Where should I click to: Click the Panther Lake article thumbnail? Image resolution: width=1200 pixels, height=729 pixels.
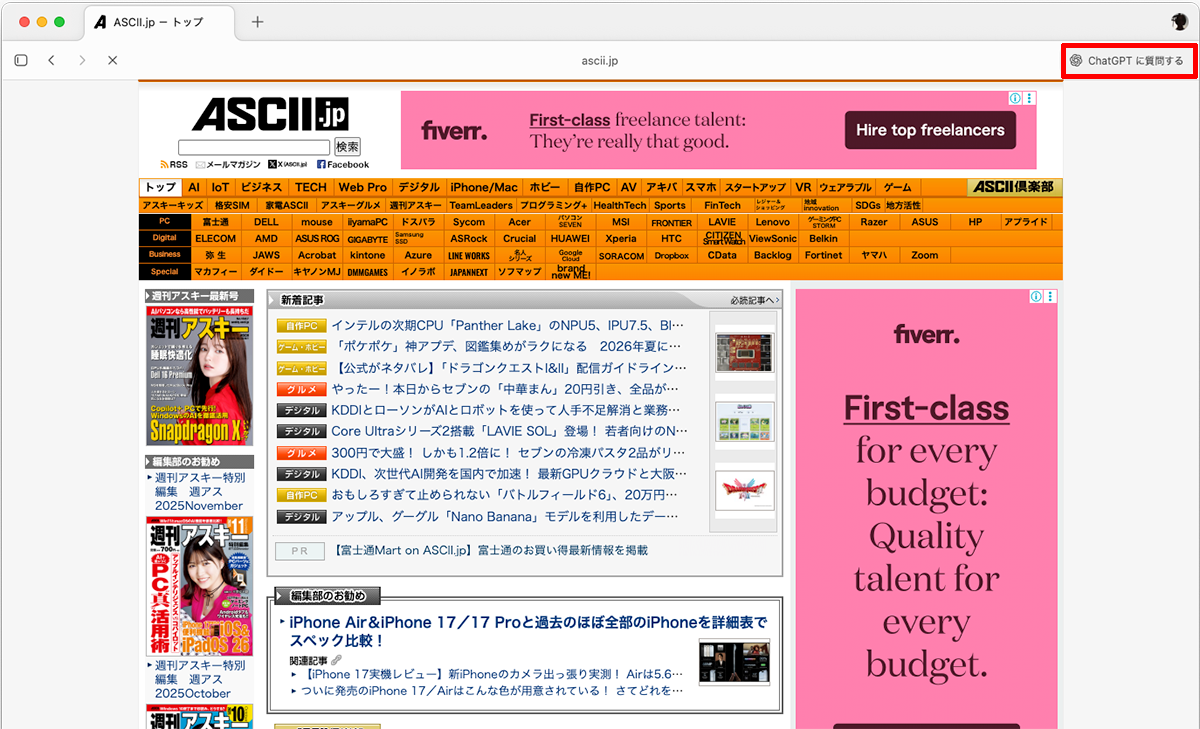[x=744, y=352]
